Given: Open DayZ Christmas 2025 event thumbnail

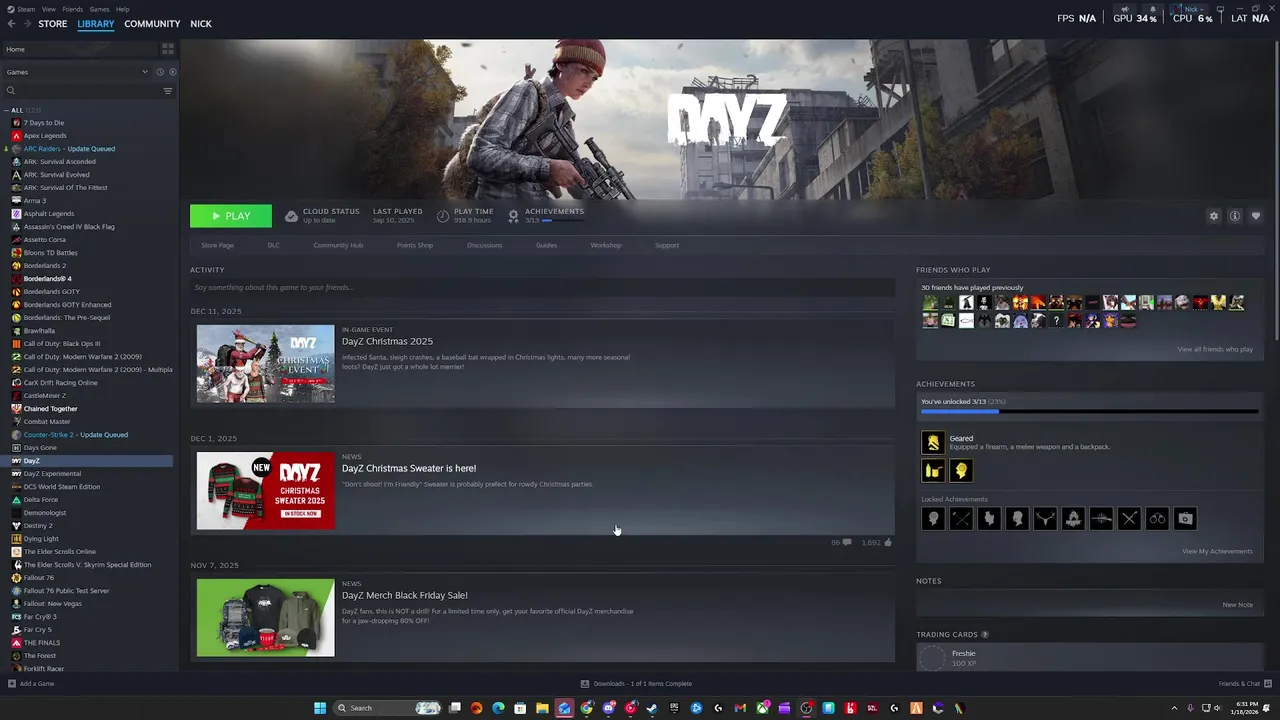Looking at the screenshot, I should [265, 363].
